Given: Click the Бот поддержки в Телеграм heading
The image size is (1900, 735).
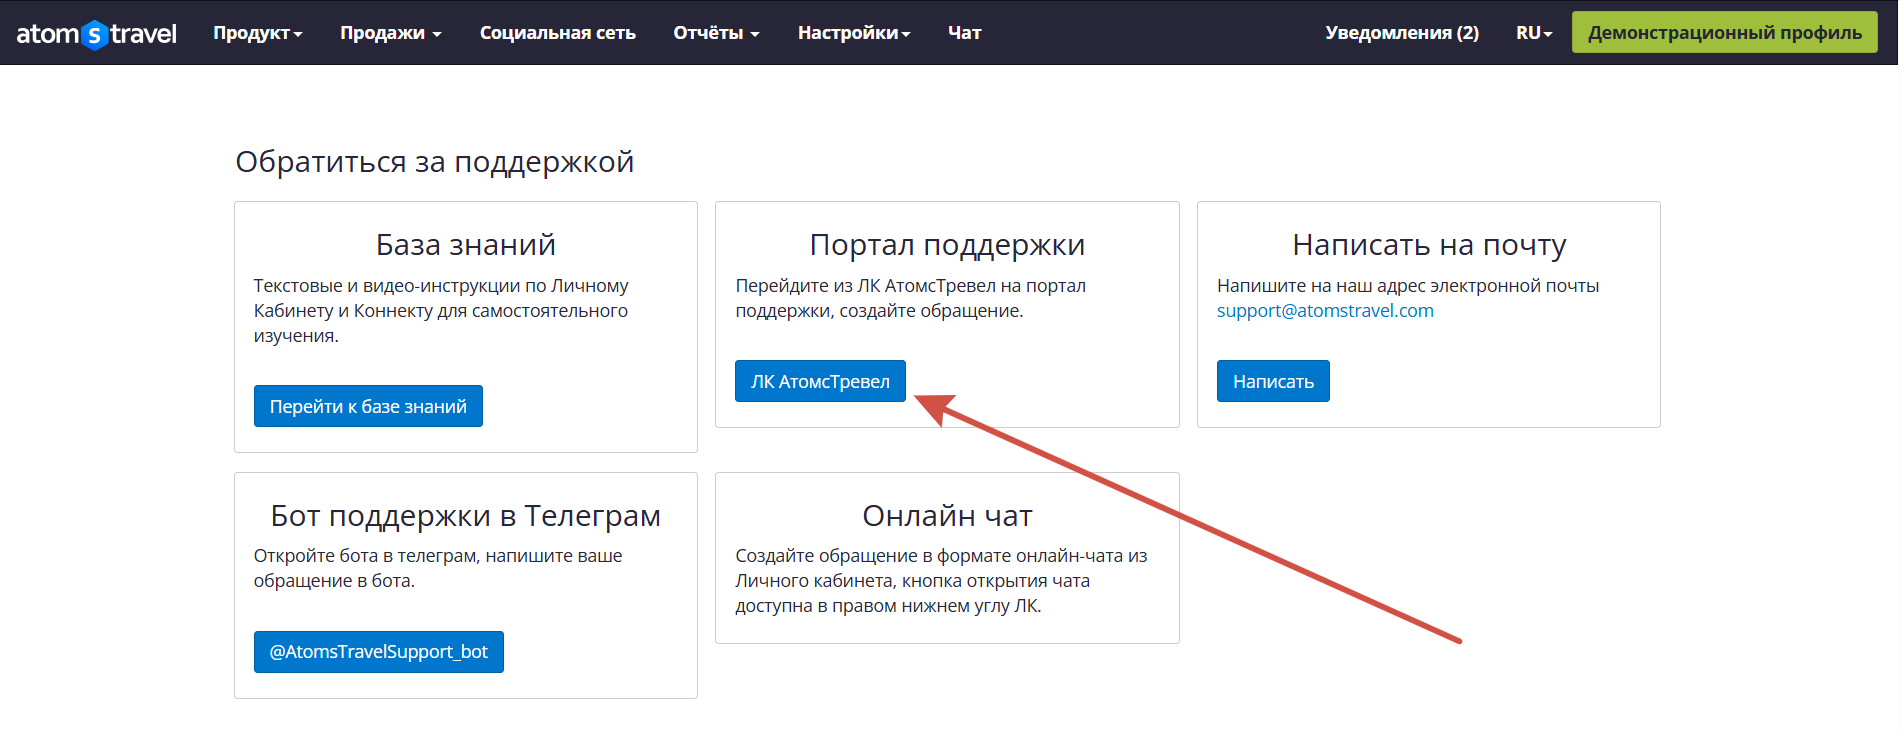Looking at the screenshot, I should pos(466,516).
